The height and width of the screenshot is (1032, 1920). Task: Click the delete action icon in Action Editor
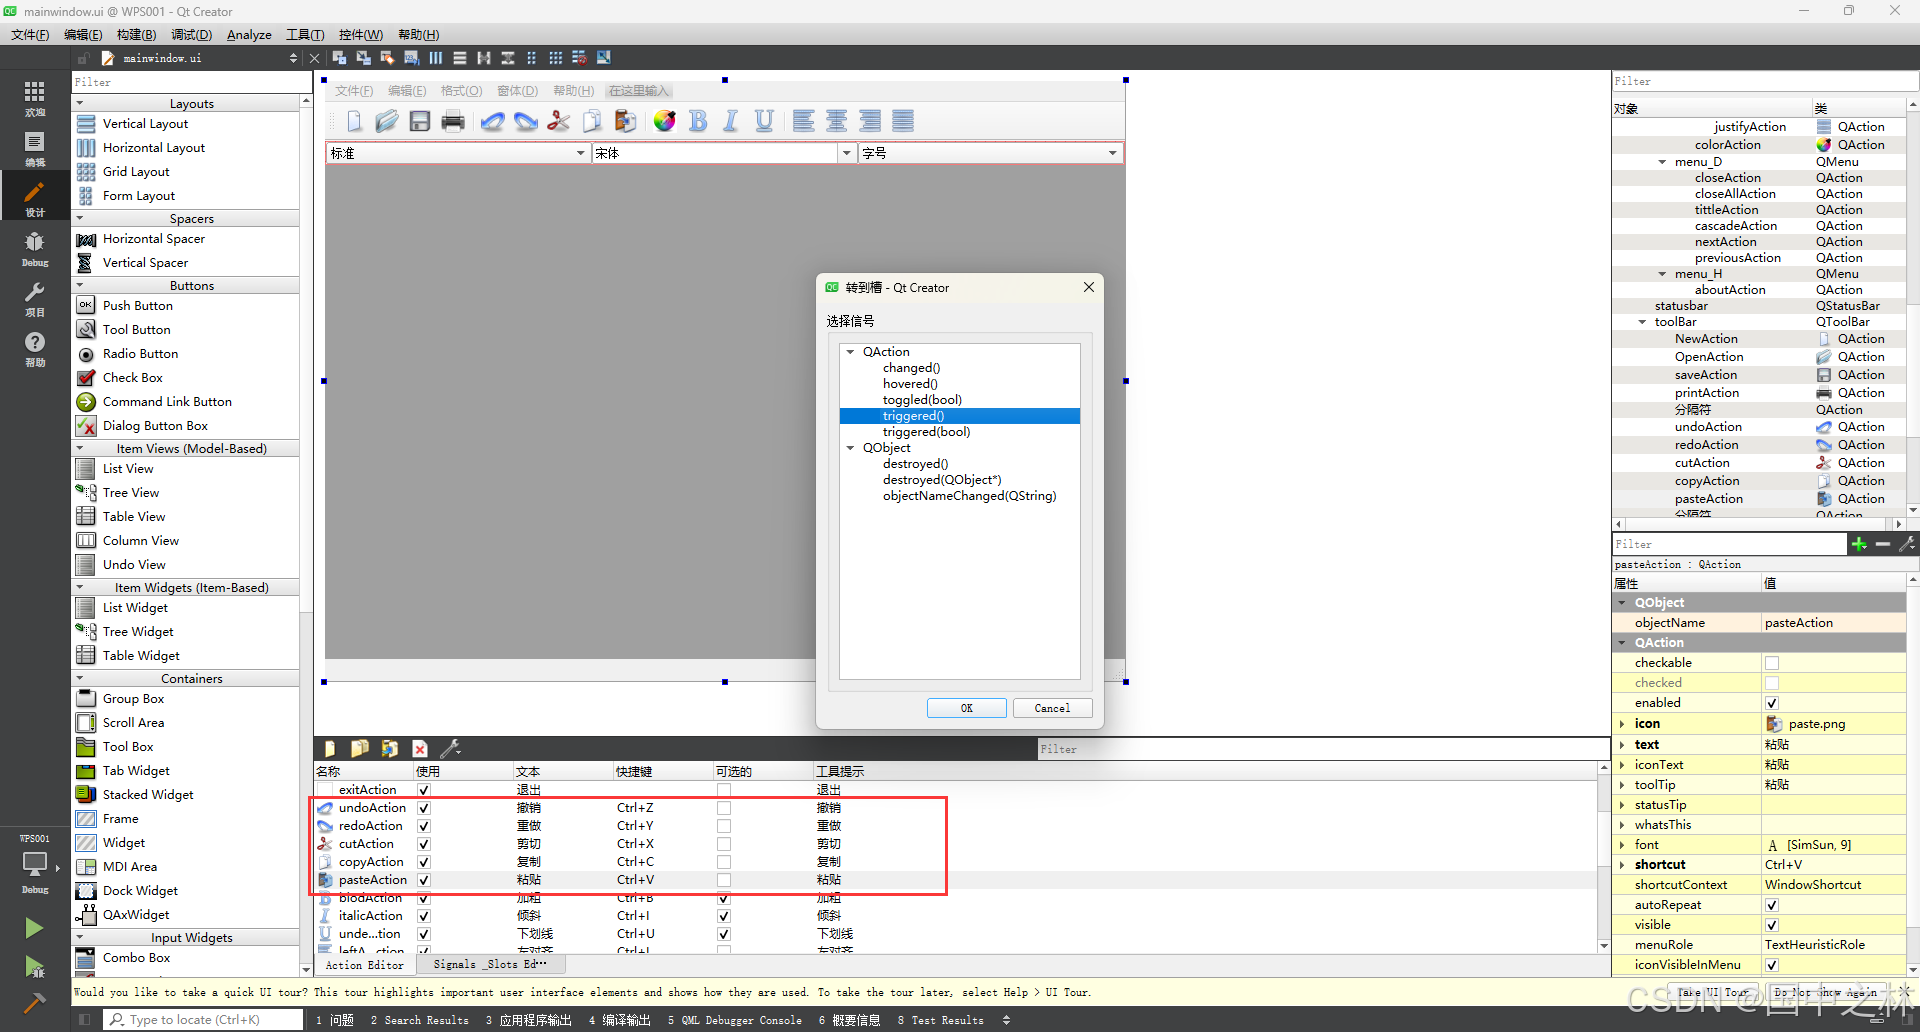coord(420,749)
